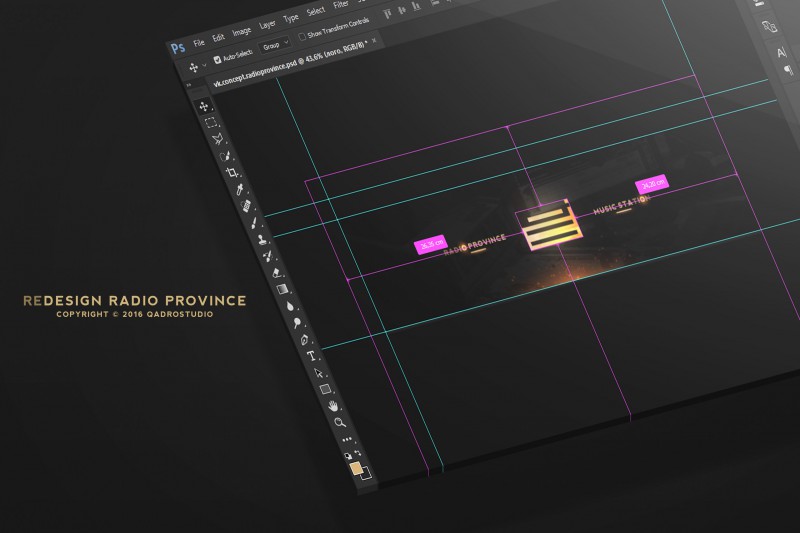Image resolution: width=800 pixels, height=533 pixels.
Task: Uncheck the Auto-Select checkbox
Action: click(x=217, y=60)
